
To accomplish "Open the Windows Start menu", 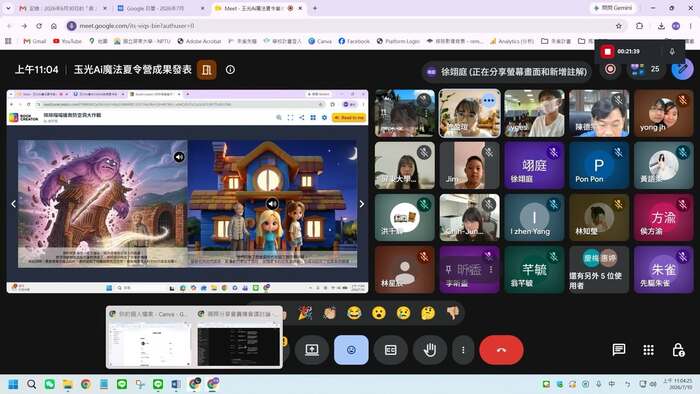I will point(13,384).
